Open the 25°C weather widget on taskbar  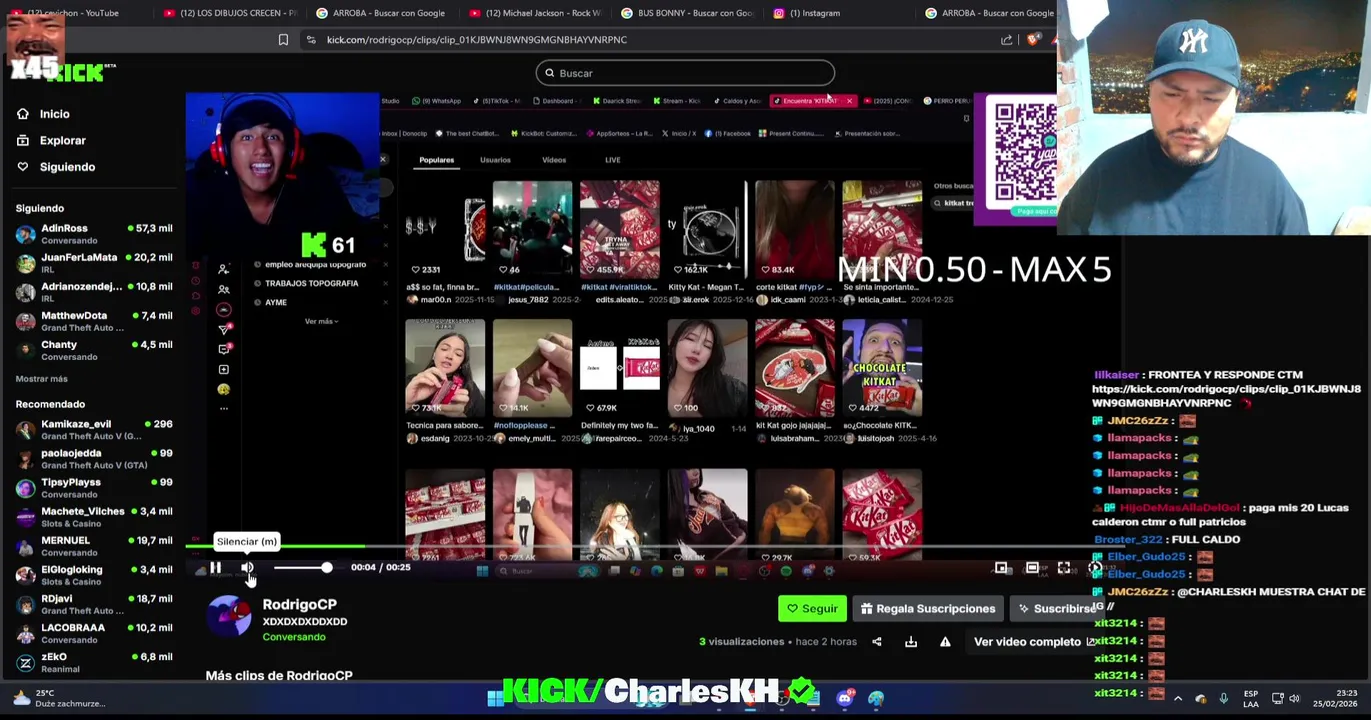pyautogui.click(x=57, y=698)
